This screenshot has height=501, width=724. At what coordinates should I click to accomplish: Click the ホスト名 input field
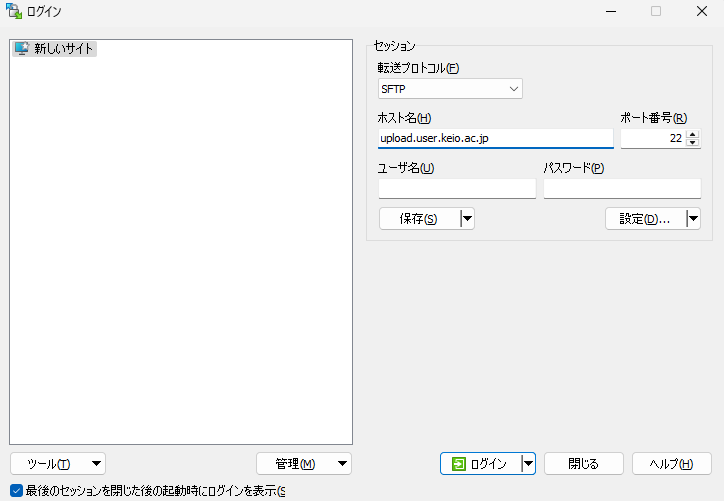point(495,138)
